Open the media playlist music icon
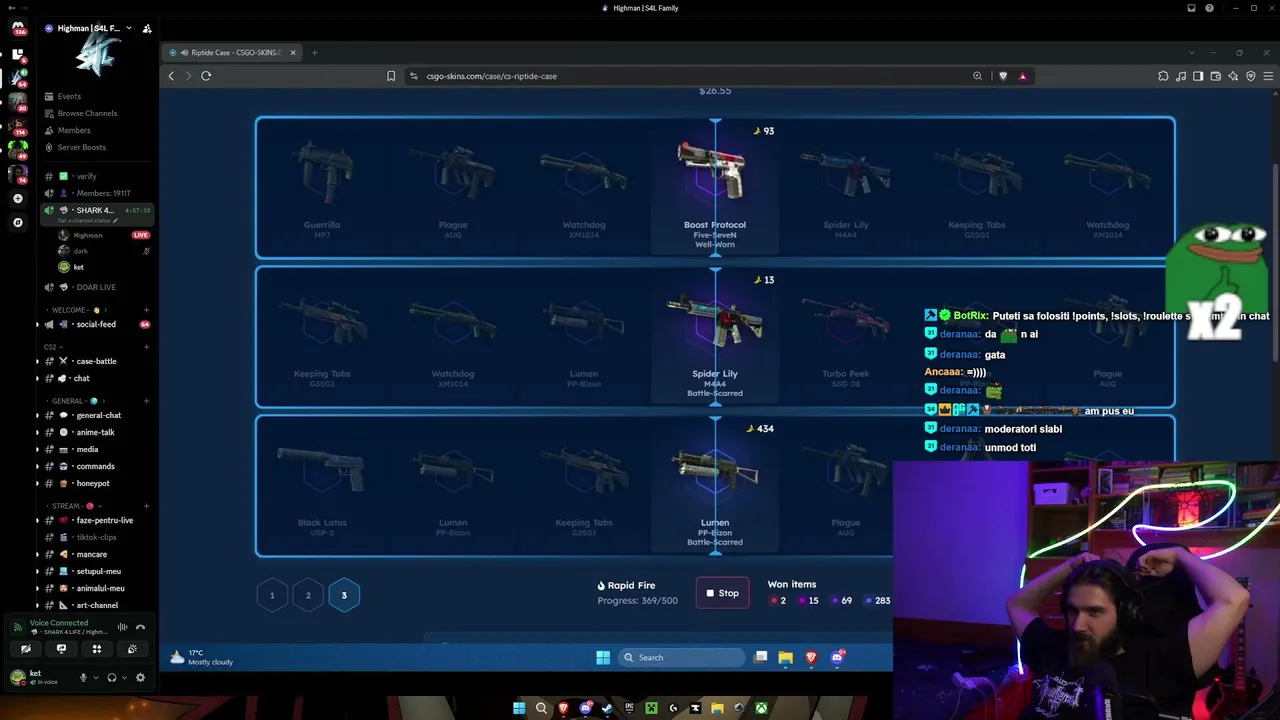 click(1181, 76)
